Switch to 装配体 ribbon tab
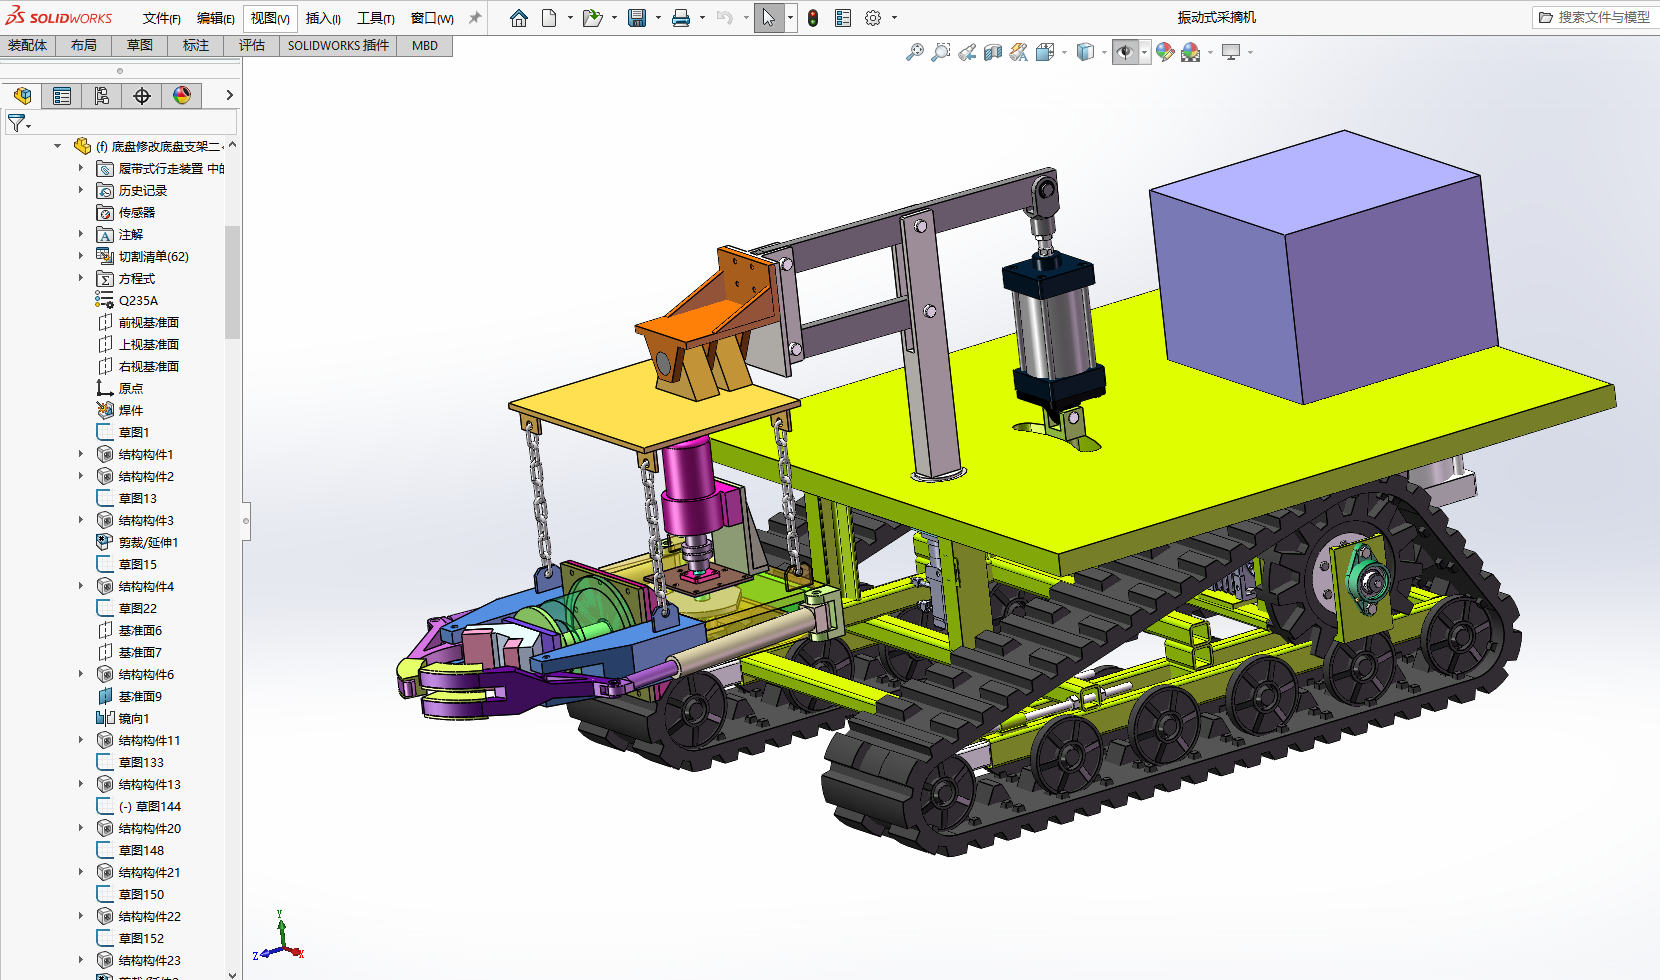Screen dimensions: 1660x980 point(28,46)
